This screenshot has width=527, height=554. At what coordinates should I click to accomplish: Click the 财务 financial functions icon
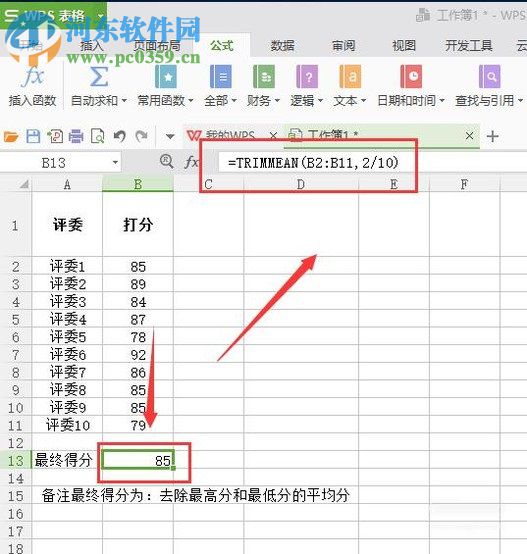pos(264,76)
